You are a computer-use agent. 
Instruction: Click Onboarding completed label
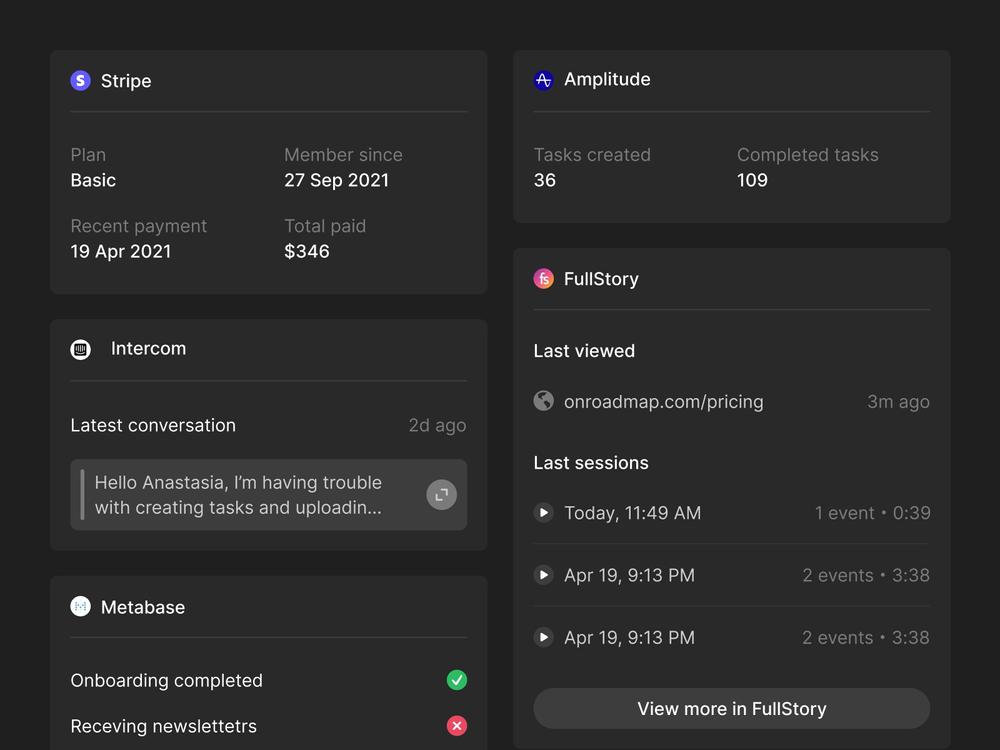(x=166, y=680)
